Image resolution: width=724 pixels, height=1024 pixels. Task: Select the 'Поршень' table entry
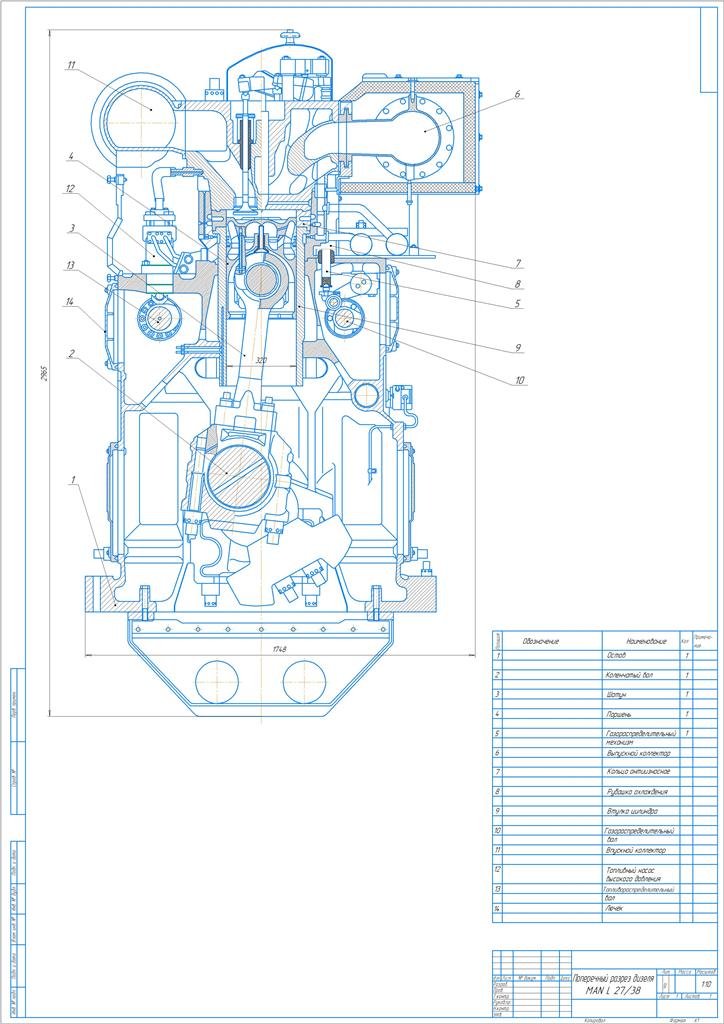[x=620, y=714]
